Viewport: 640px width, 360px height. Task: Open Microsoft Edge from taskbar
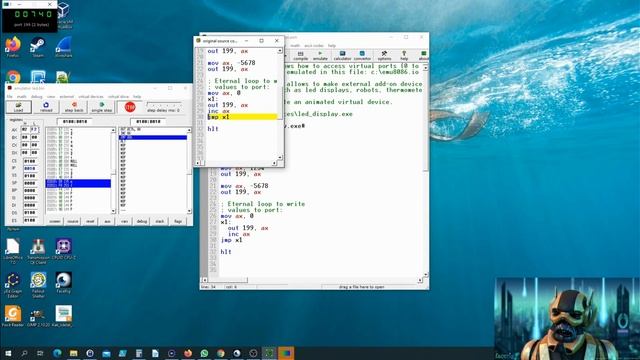pyautogui.click(x=57, y=353)
